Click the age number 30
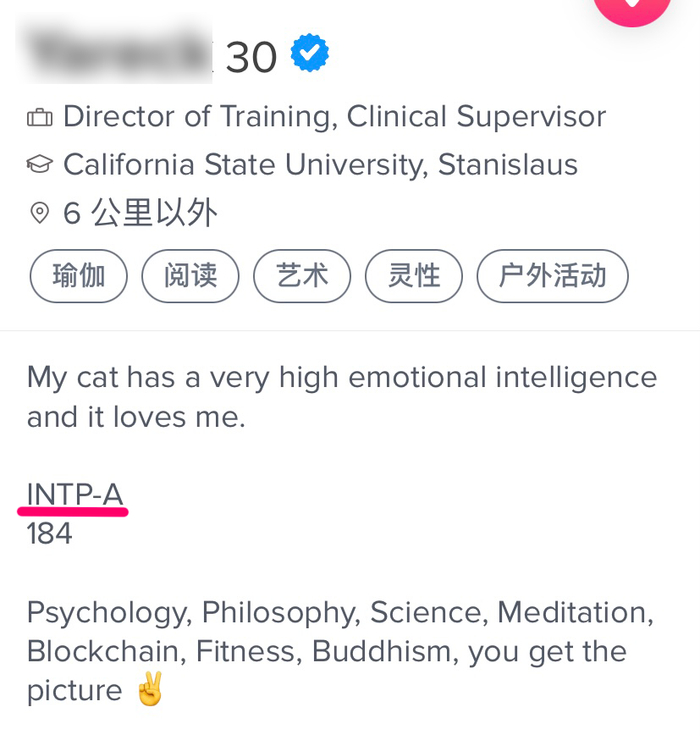Screen dimensions: 700x736 pos(251,58)
